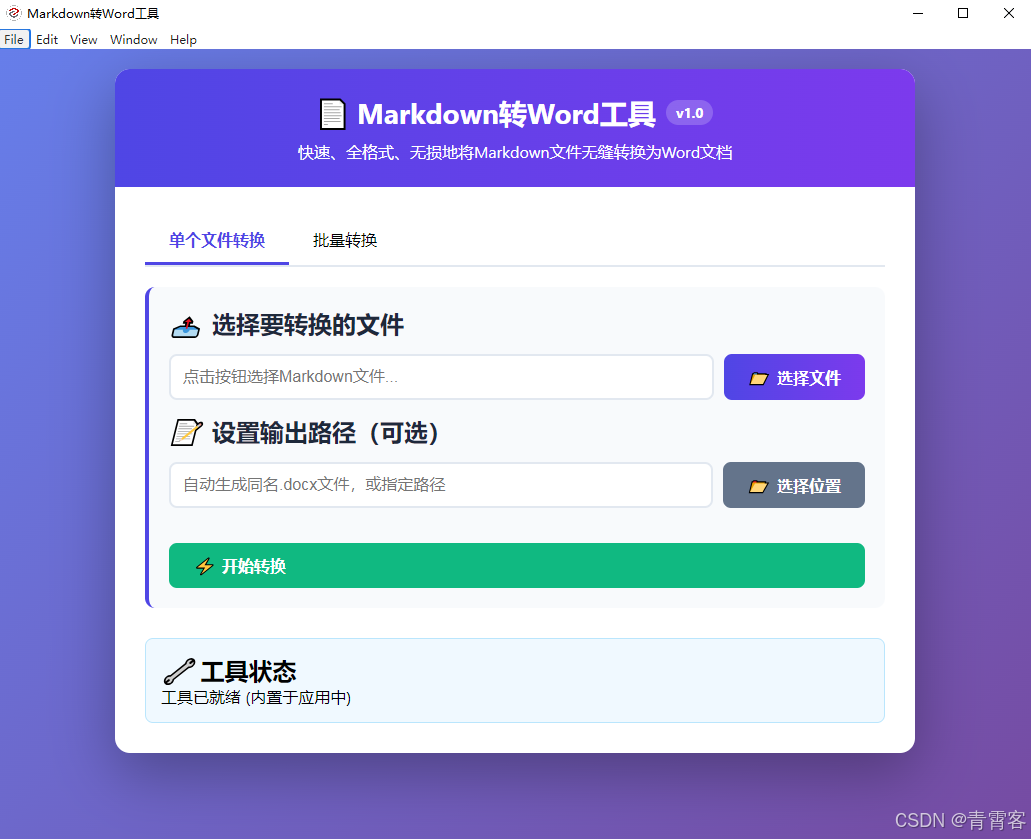Start conversion with 开始转换 button
Image resolution: width=1031 pixels, height=839 pixels.
pyautogui.click(x=516, y=565)
